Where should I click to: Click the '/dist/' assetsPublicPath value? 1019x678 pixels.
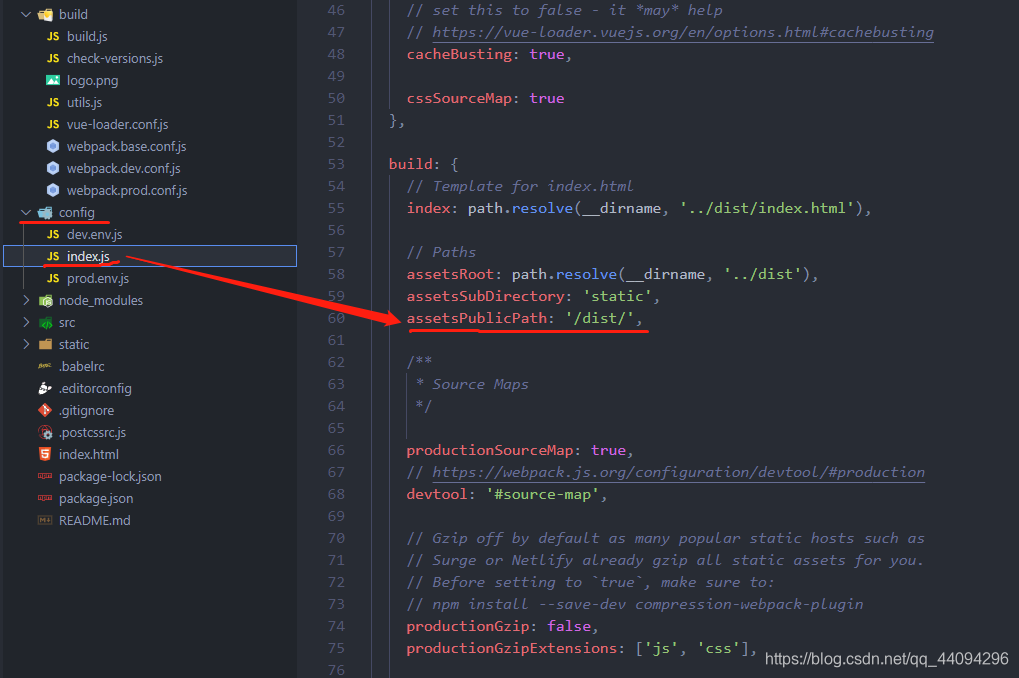599,318
